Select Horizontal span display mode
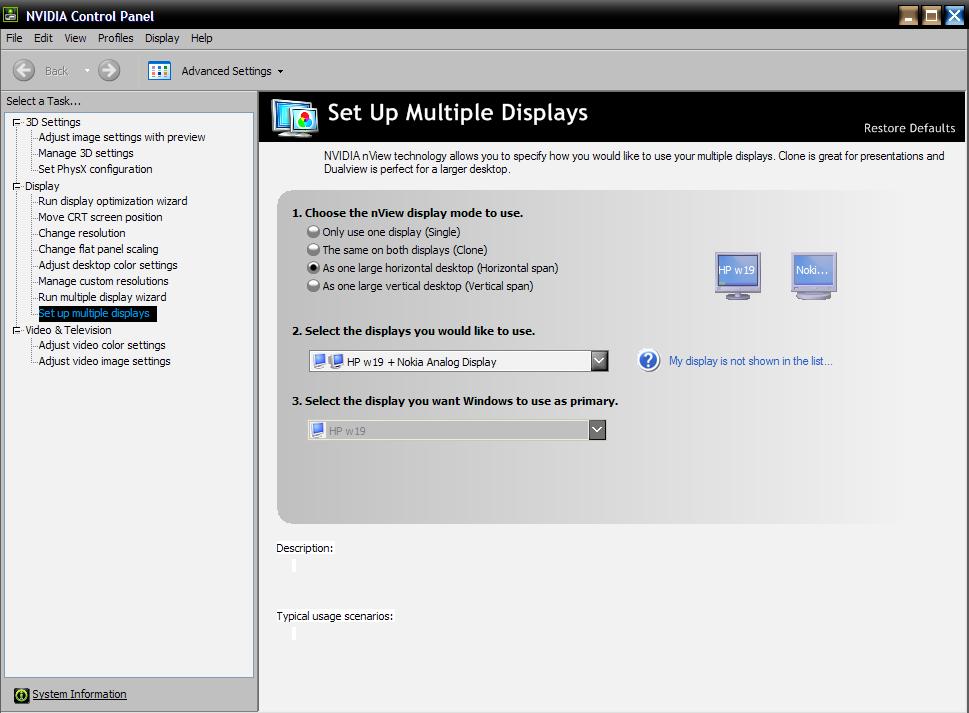The image size is (969, 713). [313, 268]
